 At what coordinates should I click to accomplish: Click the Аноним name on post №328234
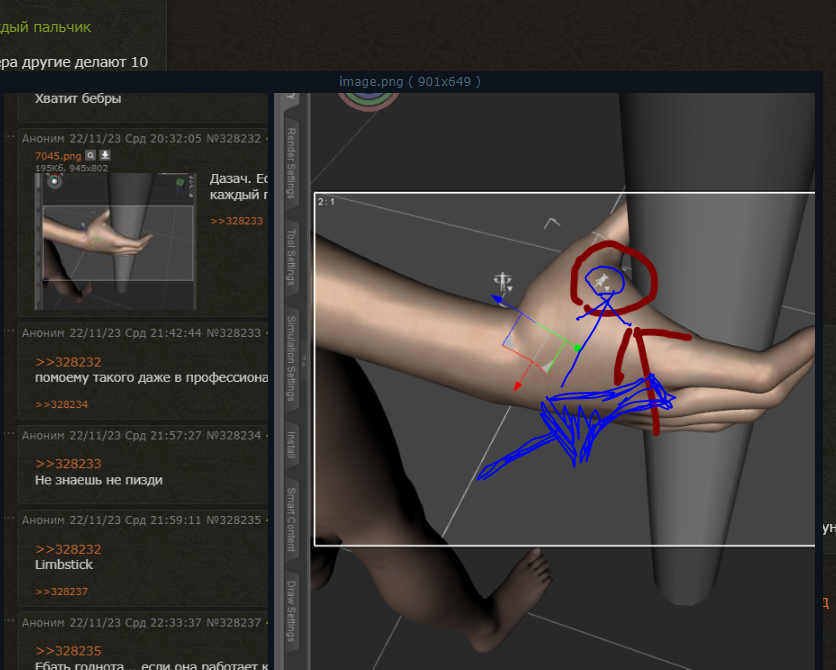pyautogui.click(x=43, y=435)
